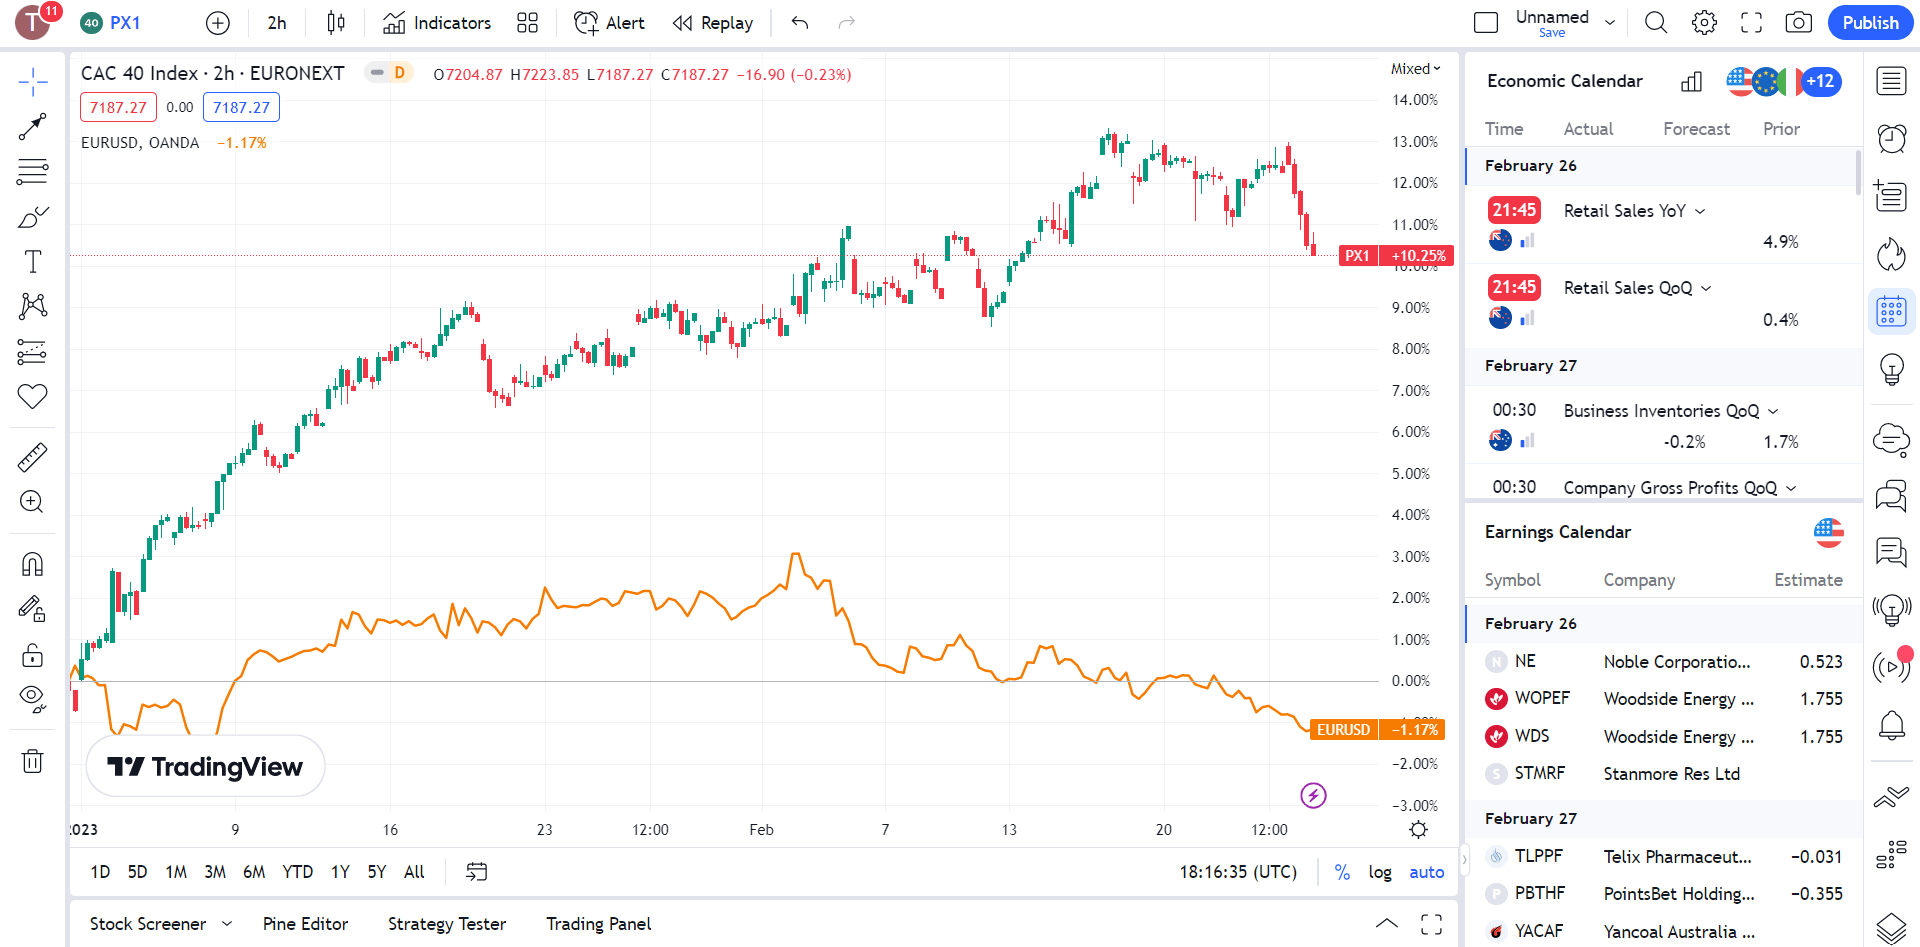Toggle log scale mode
The image size is (1920, 947).
[x=1380, y=872]
